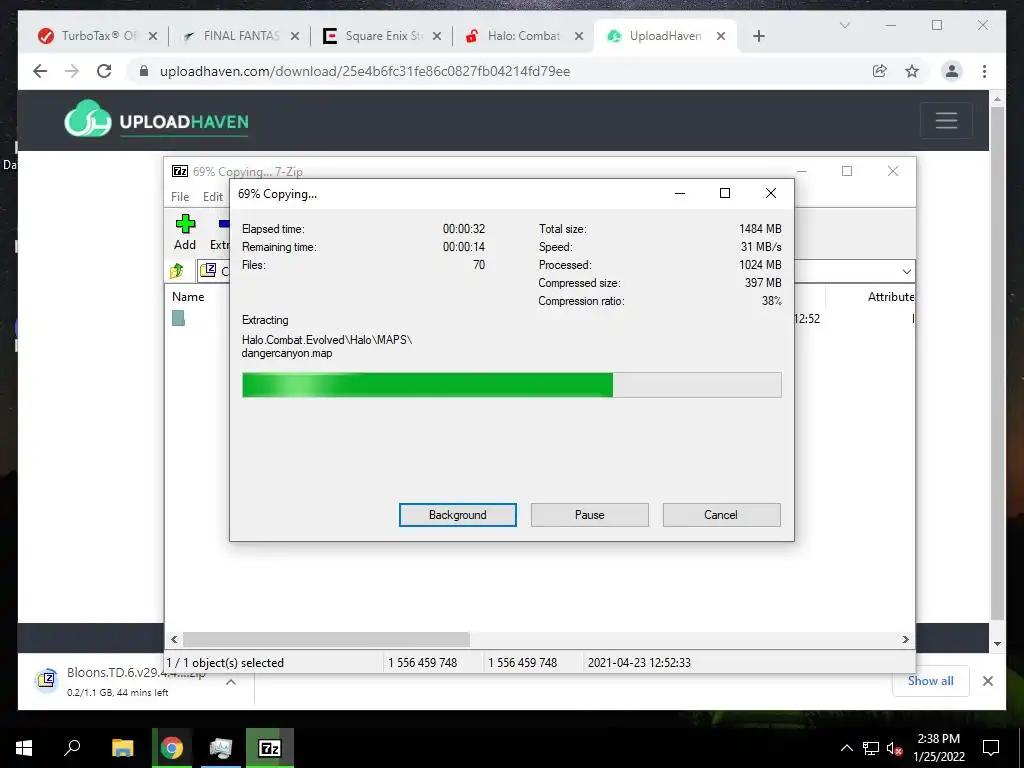Screen dimensions: 1024x768
Task: Open Windows taskbar search
Action: 72,748
